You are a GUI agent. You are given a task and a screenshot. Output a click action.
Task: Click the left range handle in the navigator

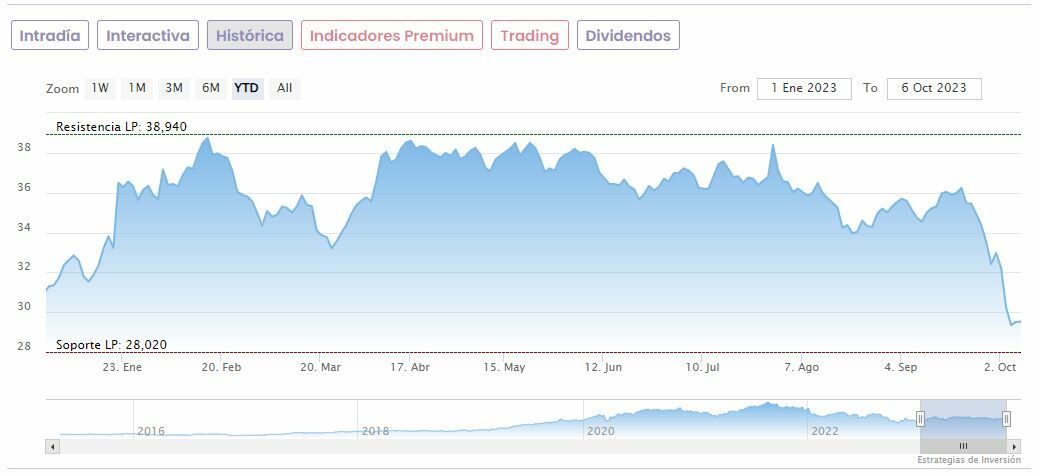920,418
